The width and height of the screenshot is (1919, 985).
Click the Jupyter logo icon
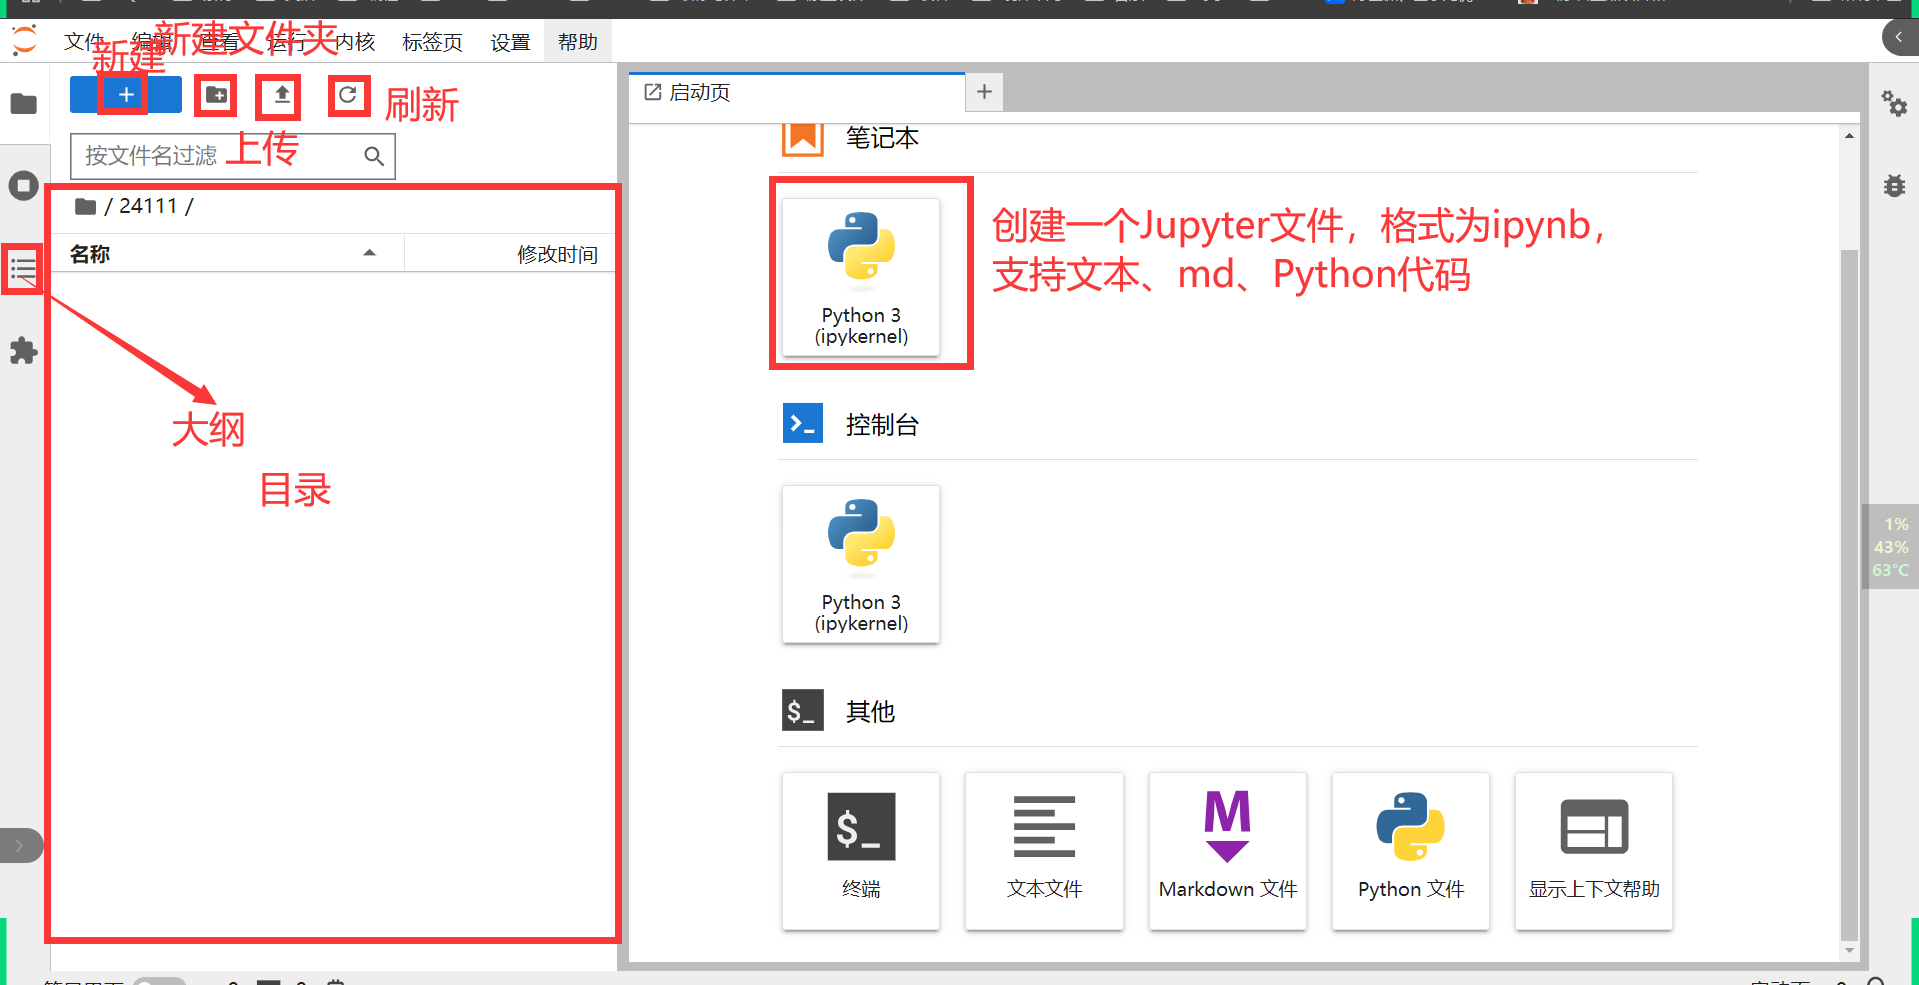pyautogui.click(x=24, y=41)
